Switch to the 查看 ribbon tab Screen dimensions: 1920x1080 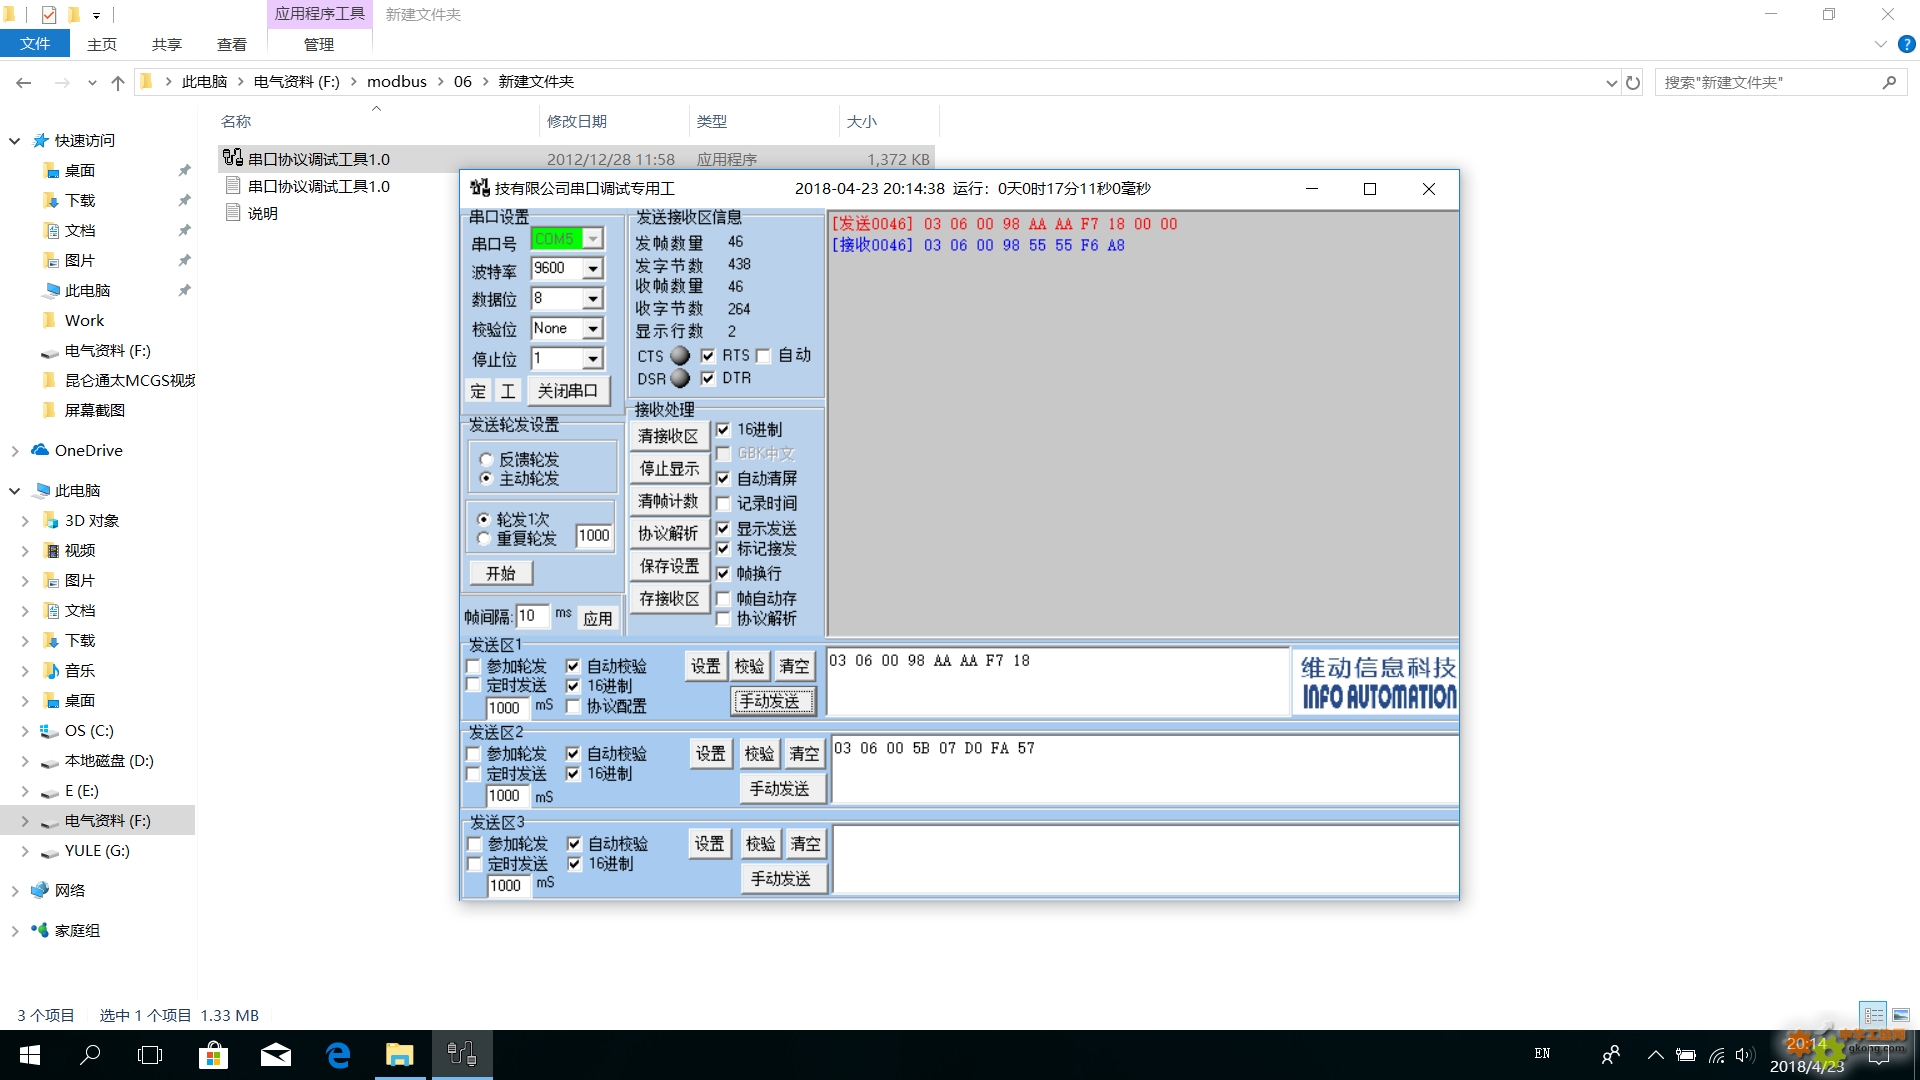tap(231, 44)
